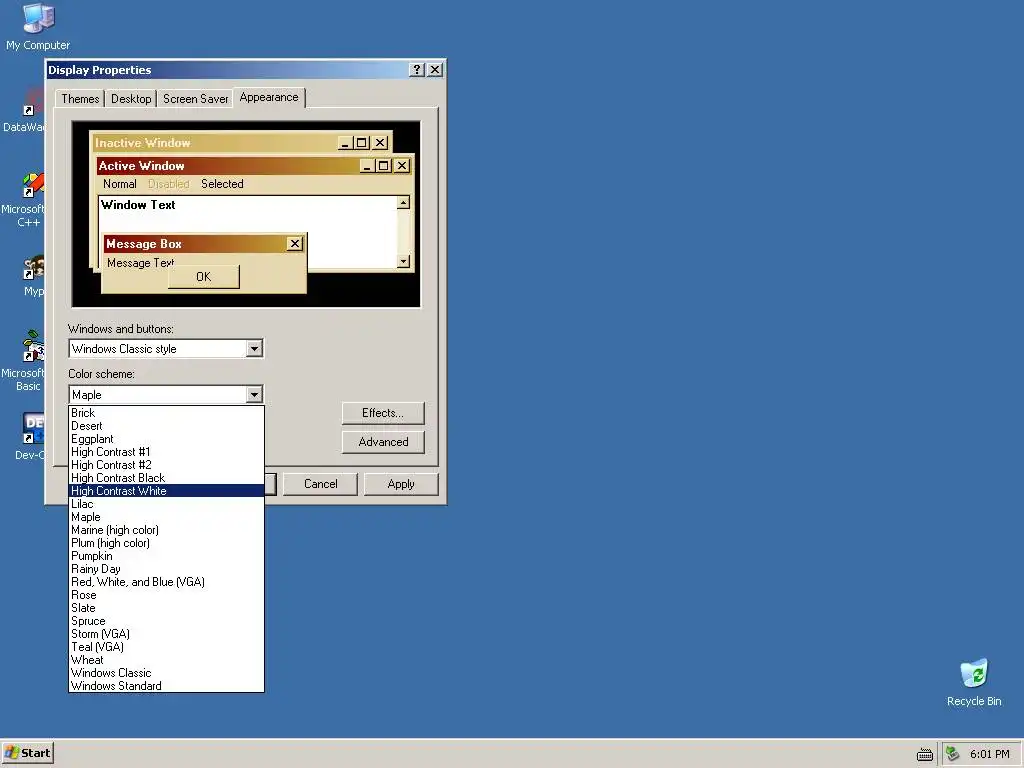The width and height of the screenshot is (1024, 768).
Task: Click Selected menu item in preview
Action: click(222, 184)
